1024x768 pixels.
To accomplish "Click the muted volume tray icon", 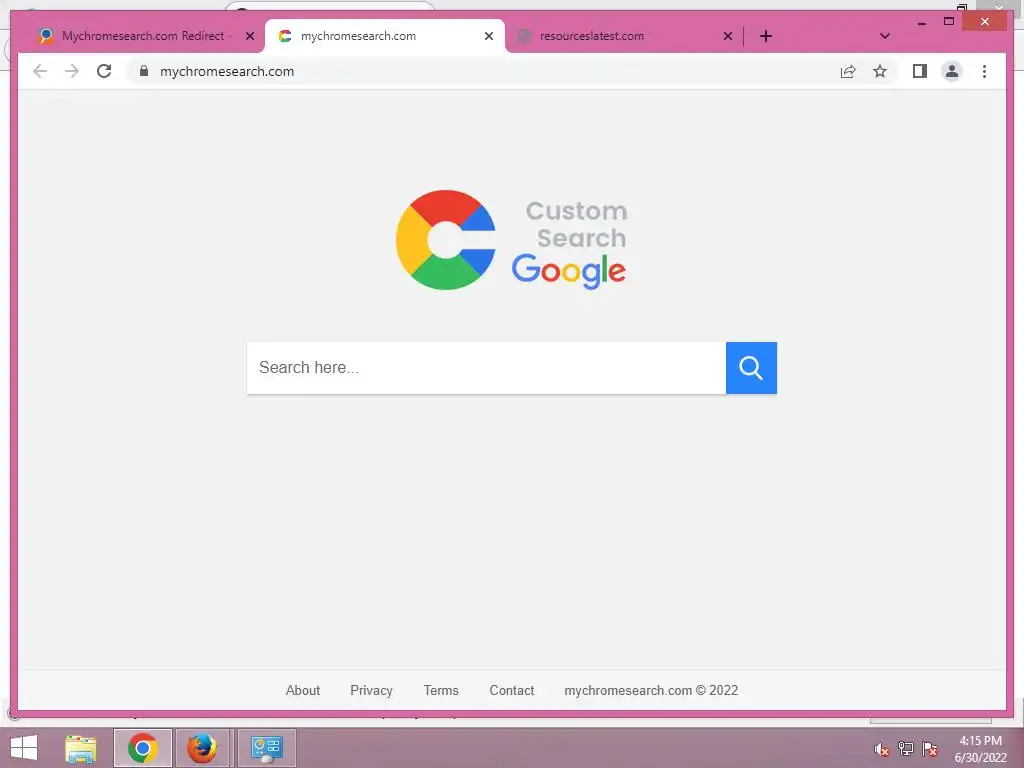I will pyautogui.click(x=882, y=749).
